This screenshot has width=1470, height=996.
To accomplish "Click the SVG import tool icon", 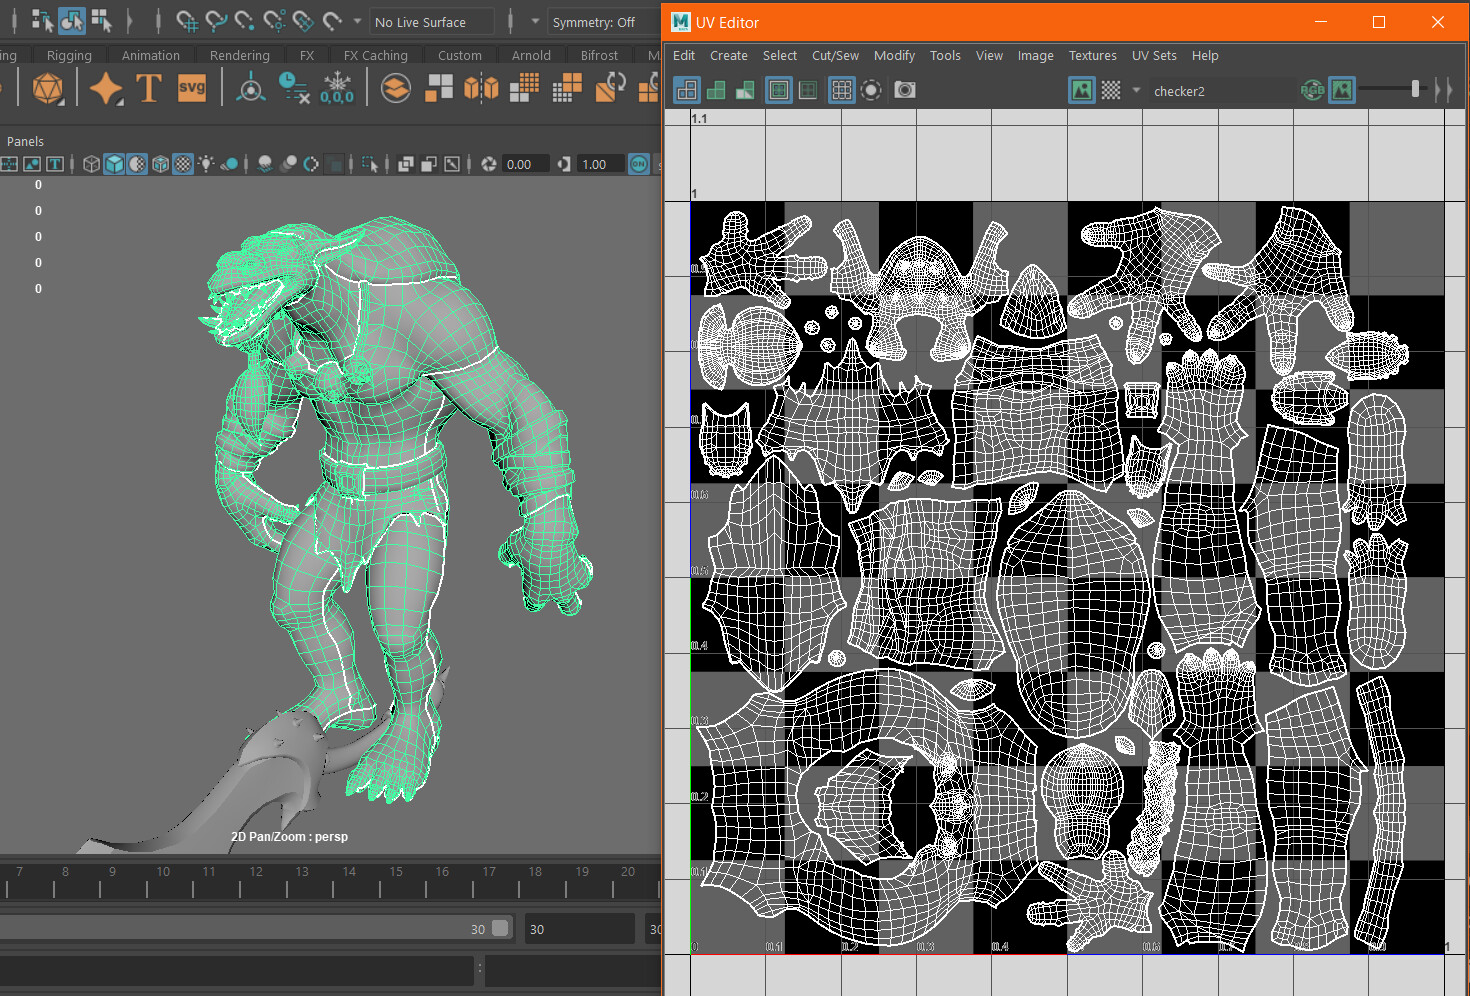I will 191,89.
